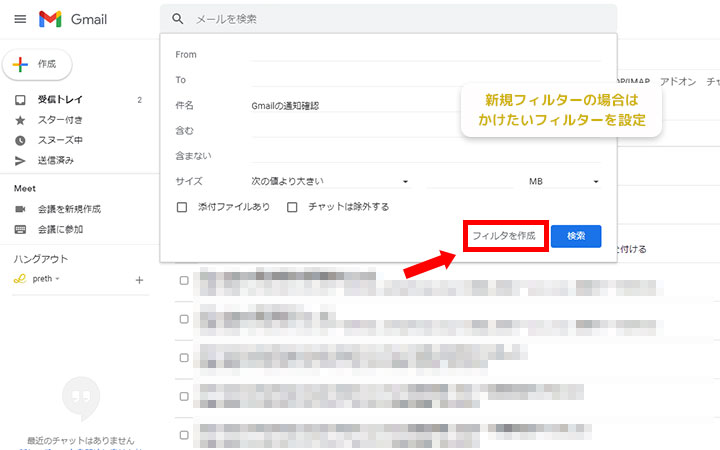The width and height of the screenshot is (720, 450).
Task: Expand the preth hangout status dropdown
Action: pos(57,279)
